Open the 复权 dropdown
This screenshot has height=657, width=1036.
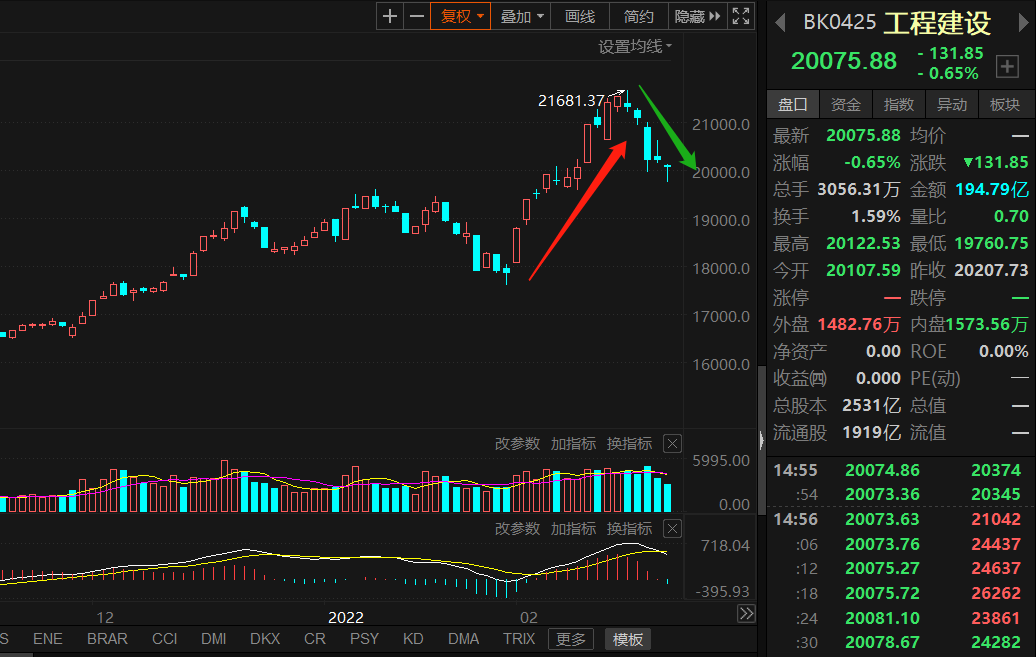[461, 16]
